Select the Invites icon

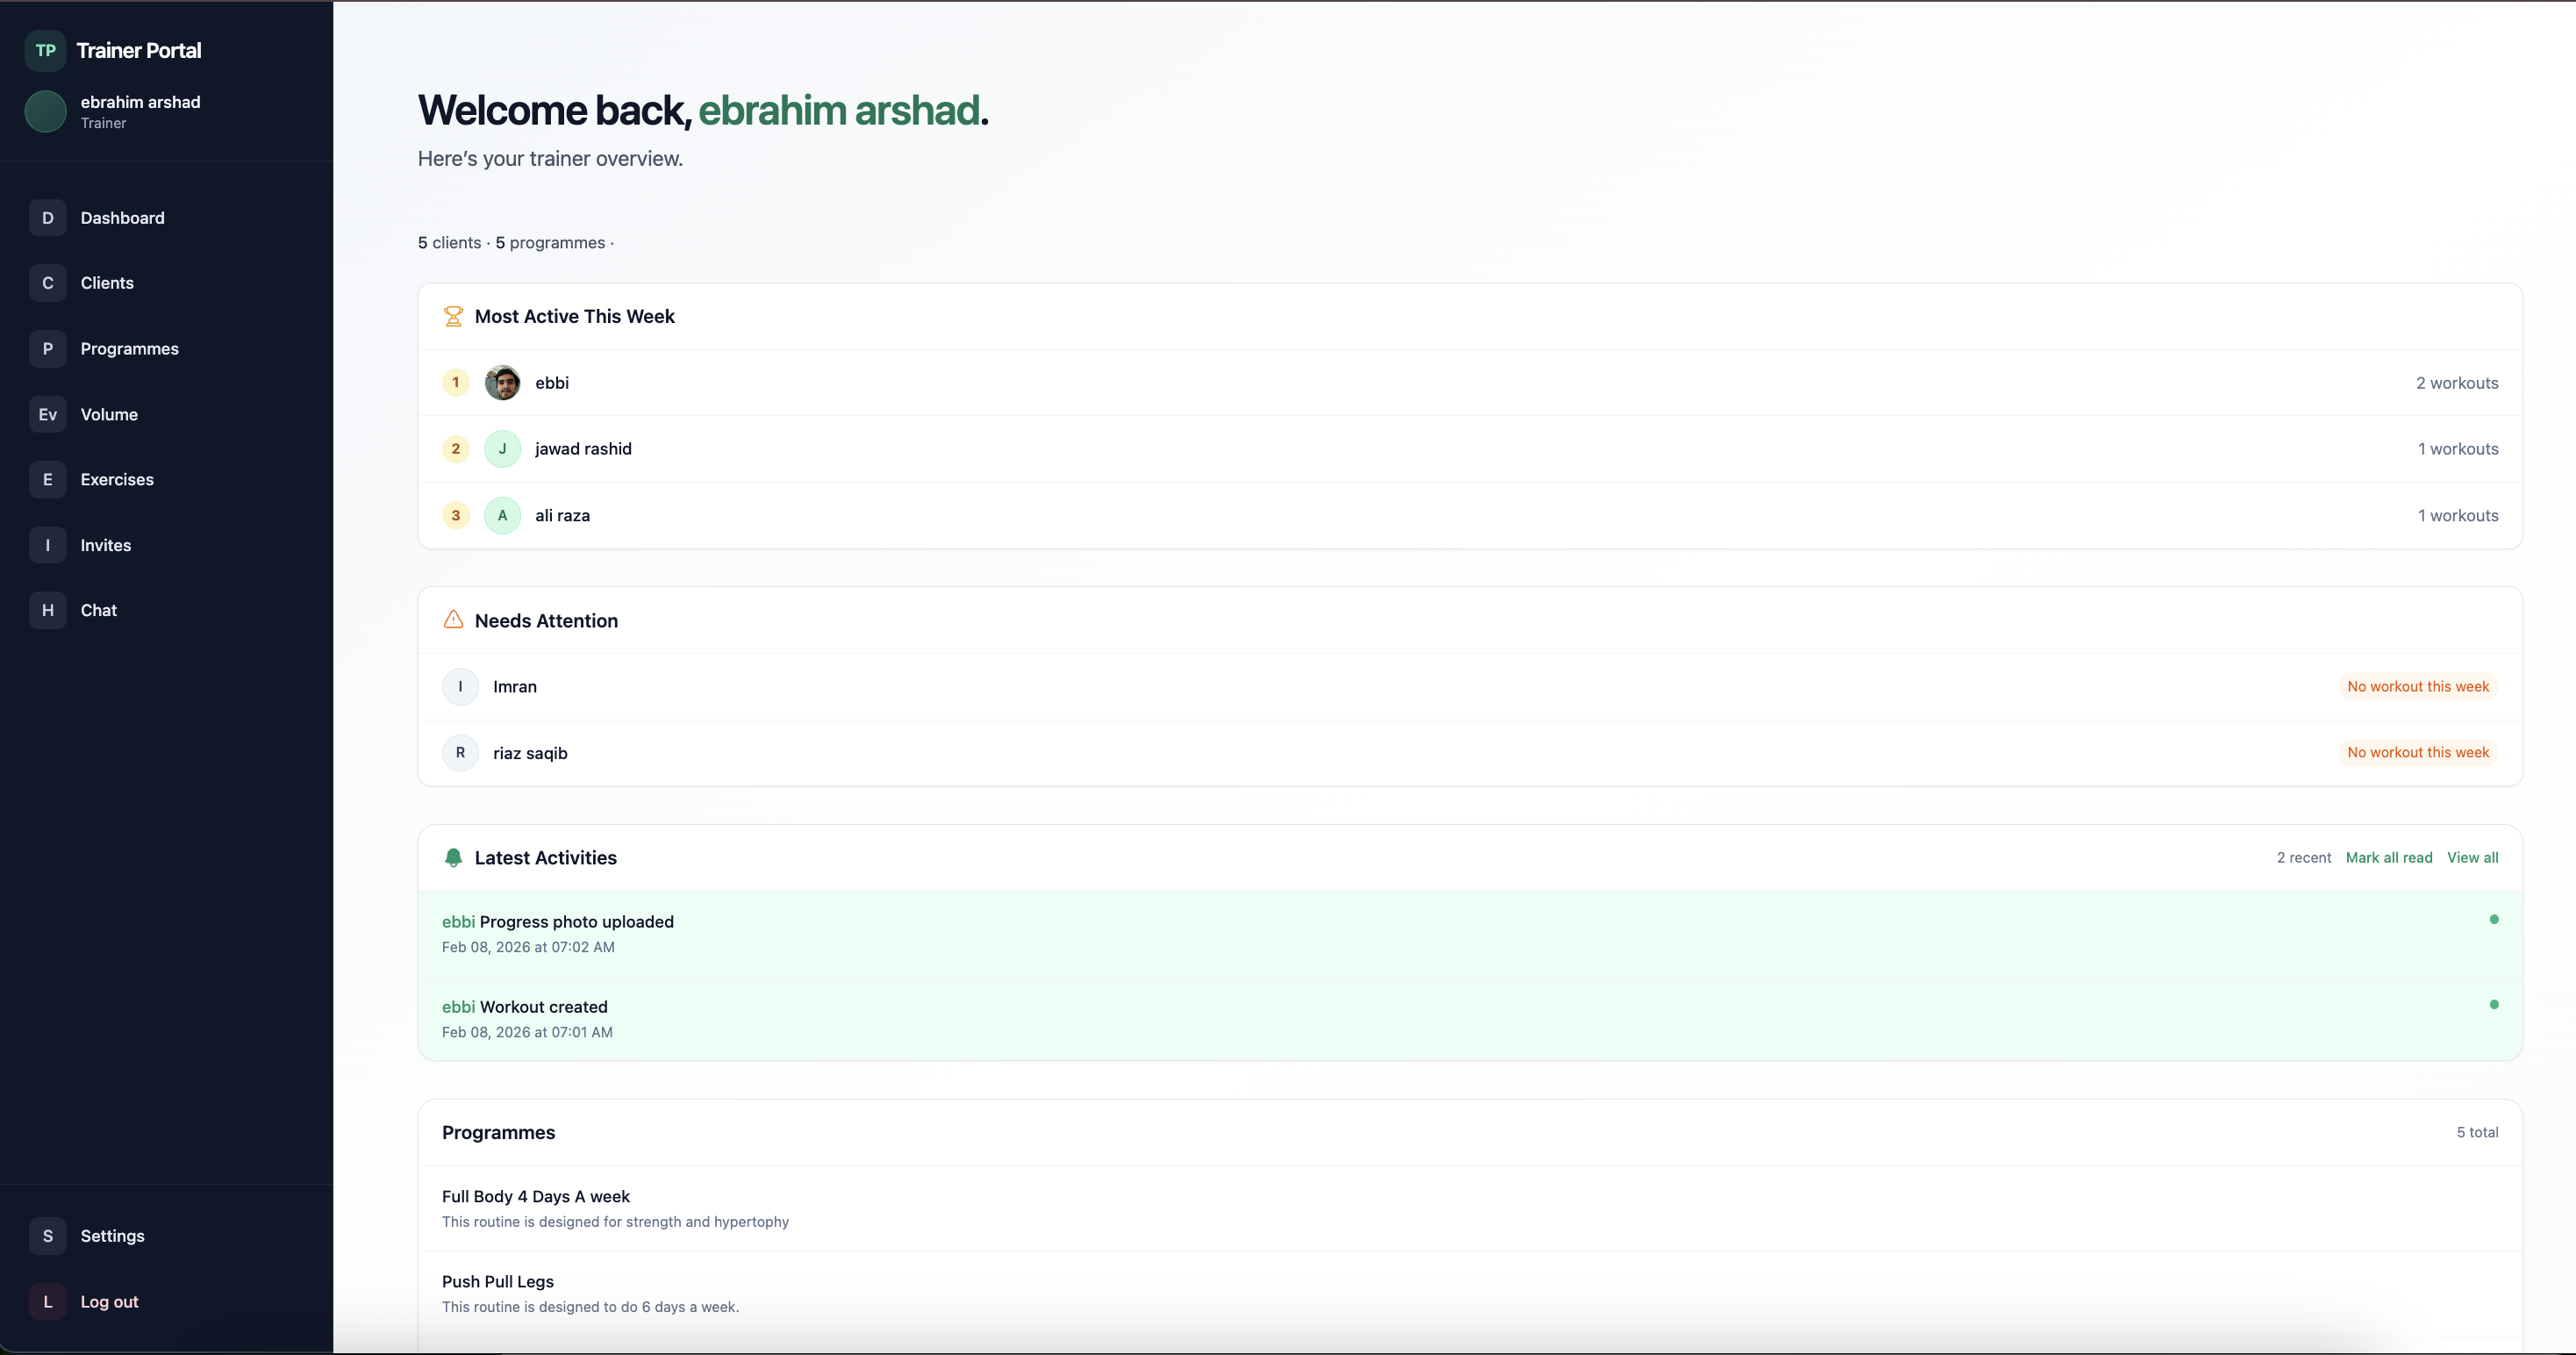click(x=47, y=545)
